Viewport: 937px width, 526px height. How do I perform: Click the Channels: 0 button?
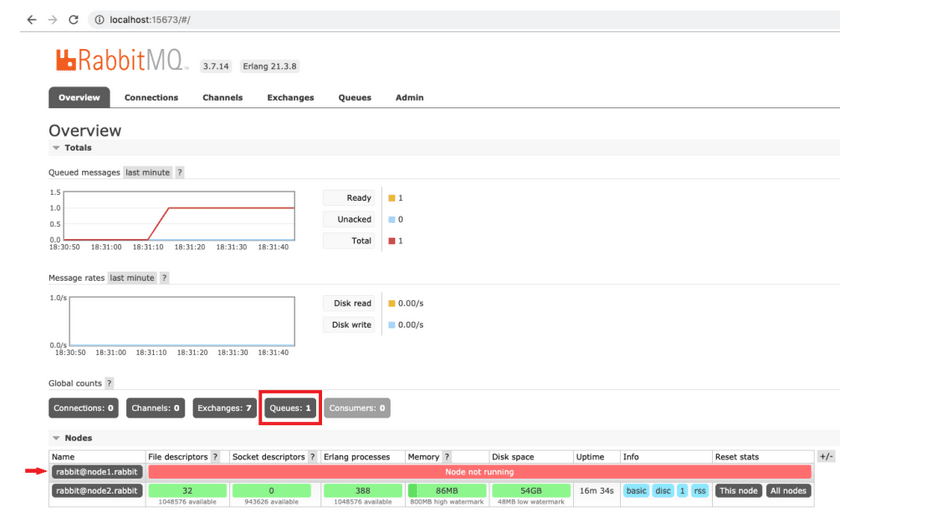tap(155, 408)
